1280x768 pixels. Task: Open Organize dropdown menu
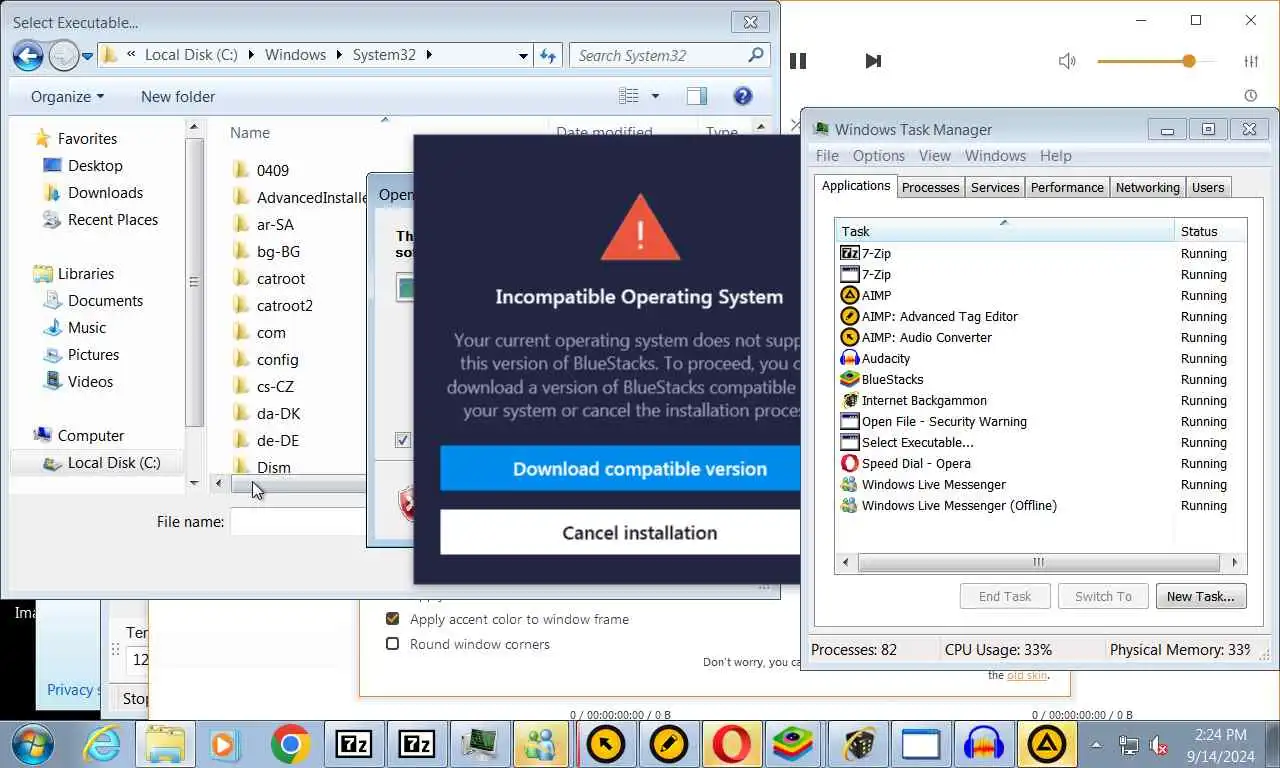point(67,97)
